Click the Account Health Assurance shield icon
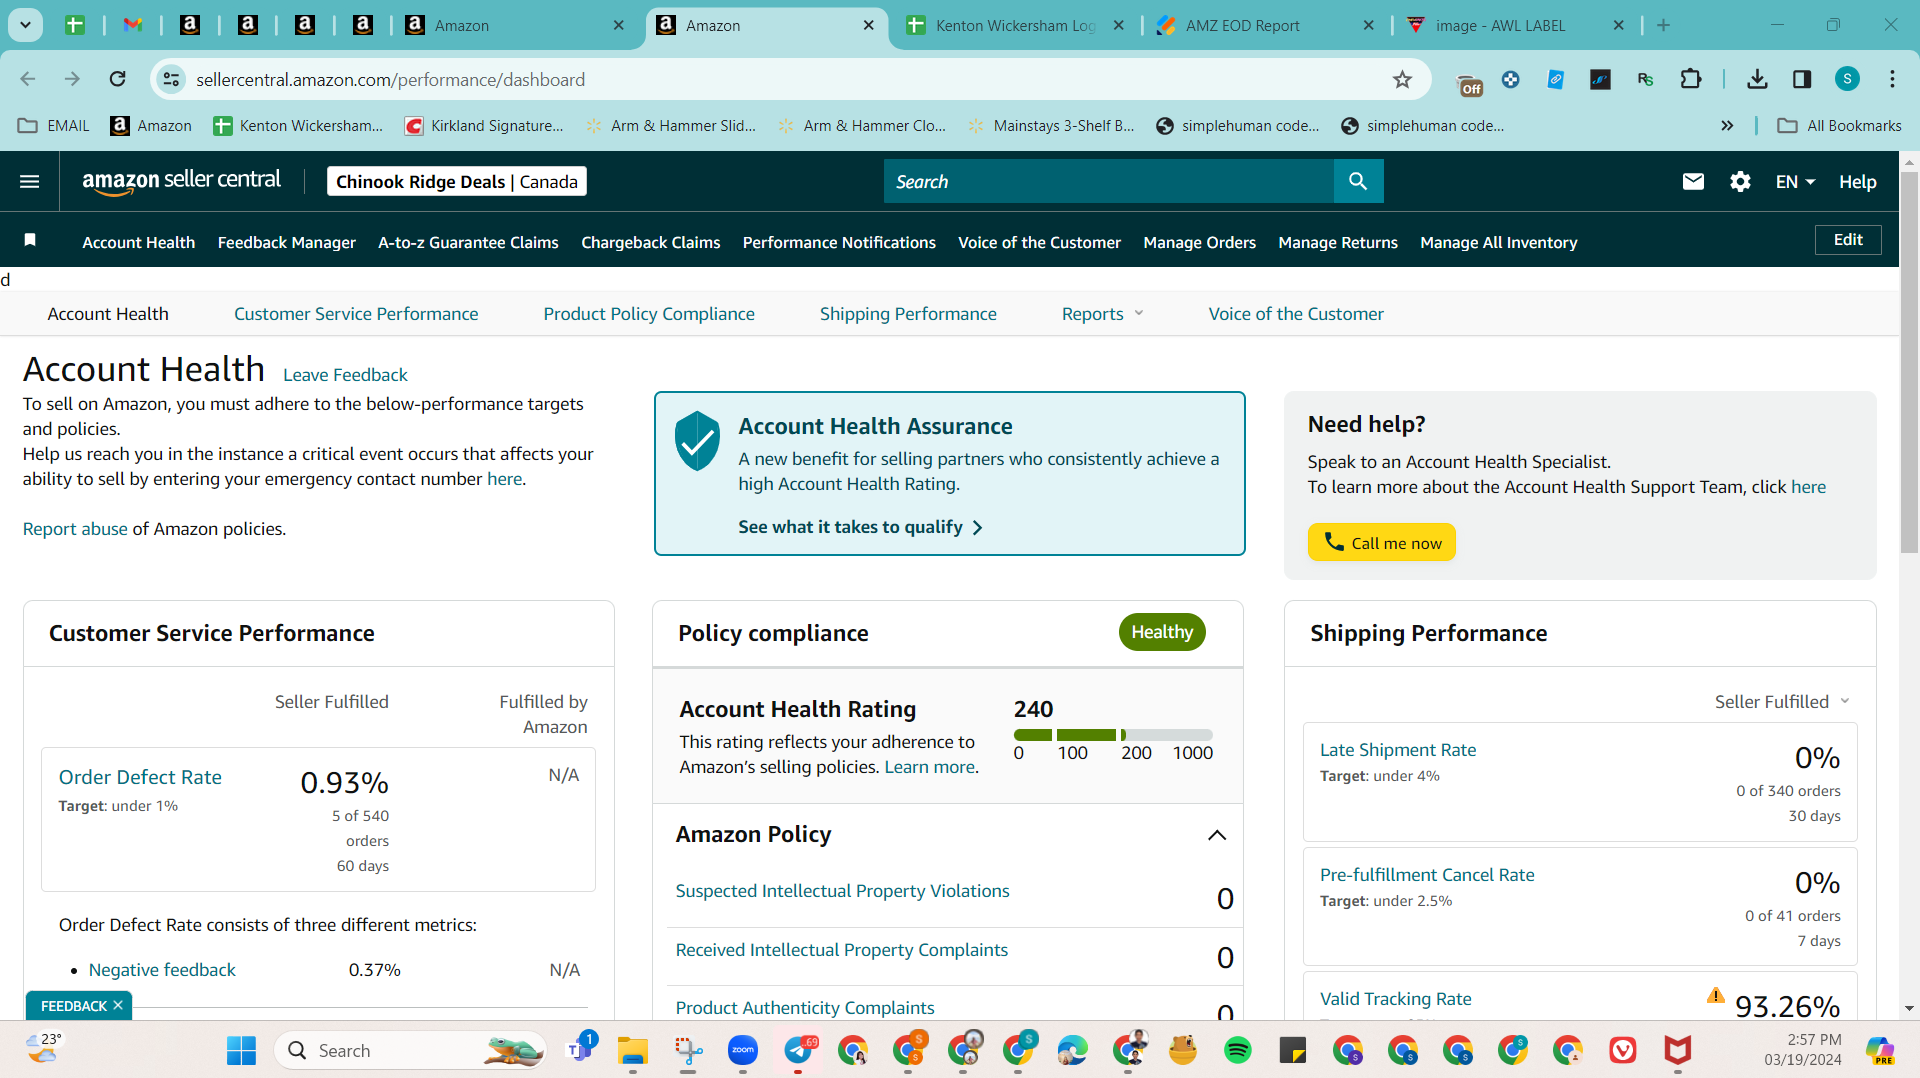Screen dimensions: 1920x1078 (x=697, y=441)
